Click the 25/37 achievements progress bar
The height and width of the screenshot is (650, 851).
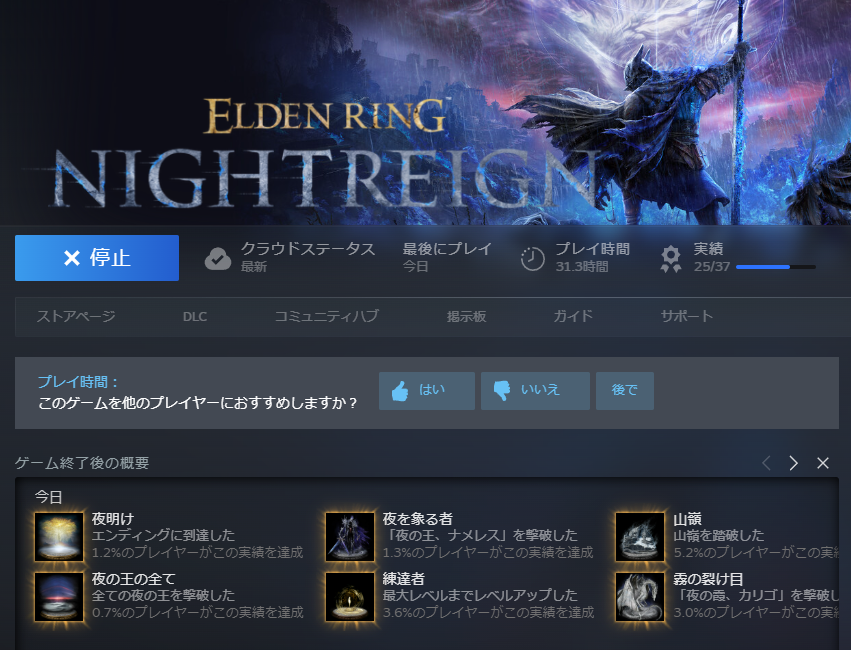776,267
